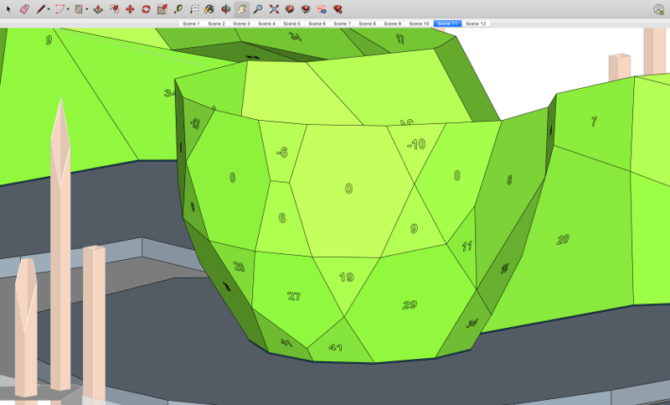Image resolution: width=670 pixels, height=405 pixels.
Task: Click the Tape Measure tool
Action: [178, 8]
